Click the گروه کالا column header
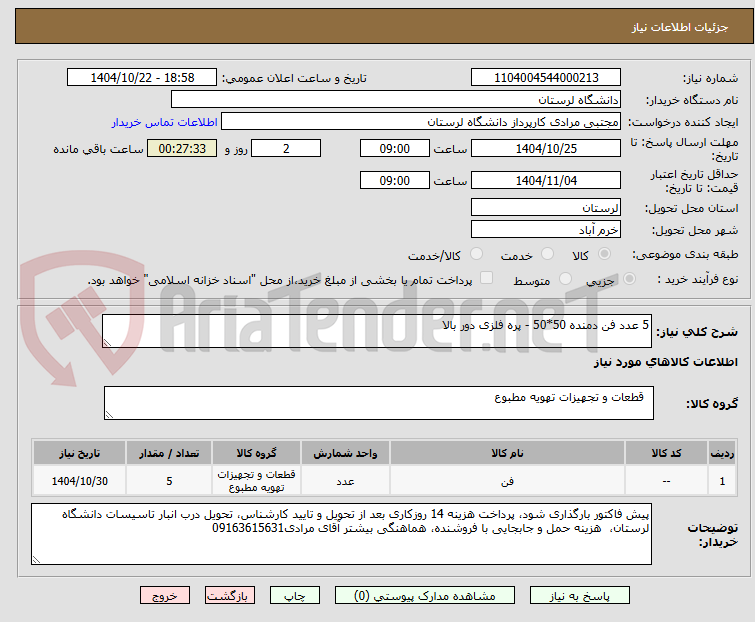Image resolution: width=755 pixels, height=622 pixels. [x=256, y=453]
